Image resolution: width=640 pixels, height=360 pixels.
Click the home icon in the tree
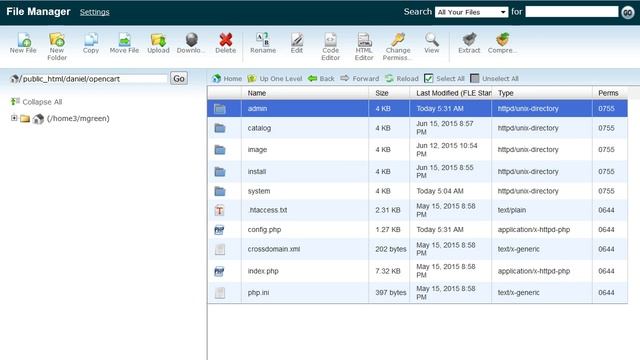tap(38, 119)
